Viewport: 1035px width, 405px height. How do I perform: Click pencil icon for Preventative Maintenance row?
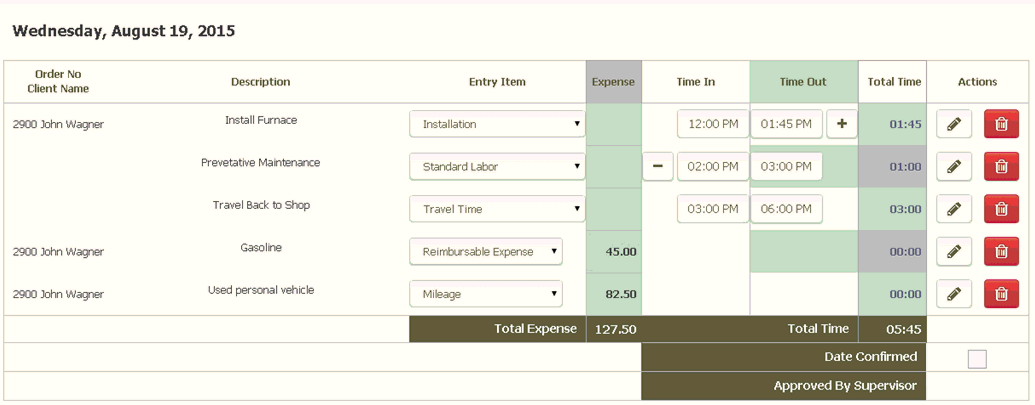(x=954, y=166)
